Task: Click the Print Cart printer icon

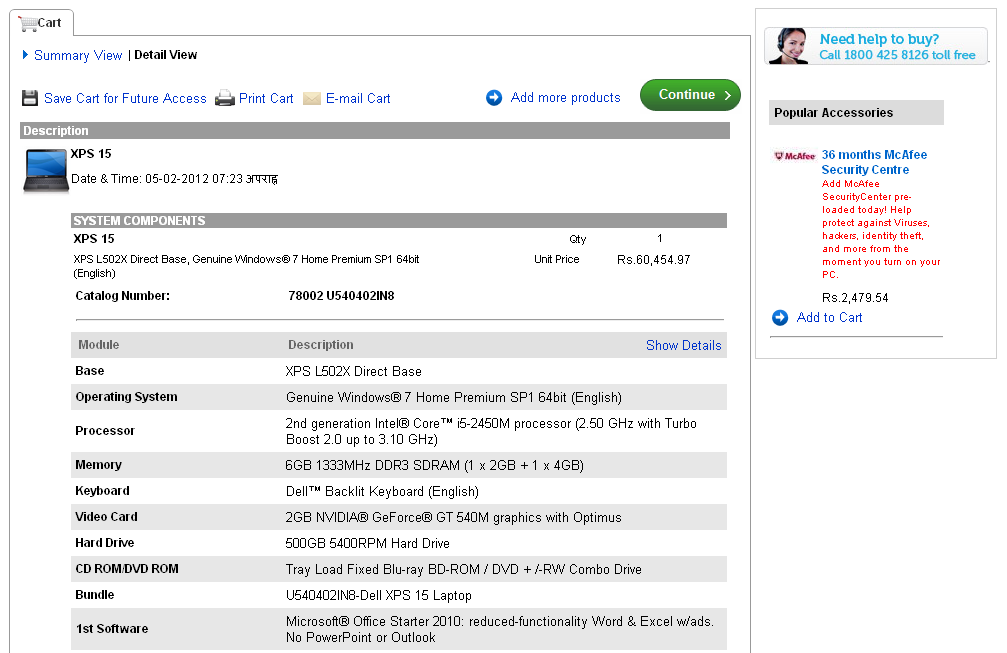Action: pyautogui.click(x=224, y=97)
